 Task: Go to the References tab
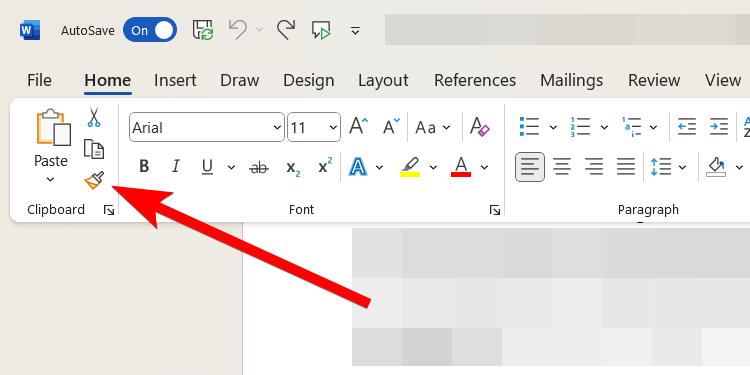click(x=475, y=80)
